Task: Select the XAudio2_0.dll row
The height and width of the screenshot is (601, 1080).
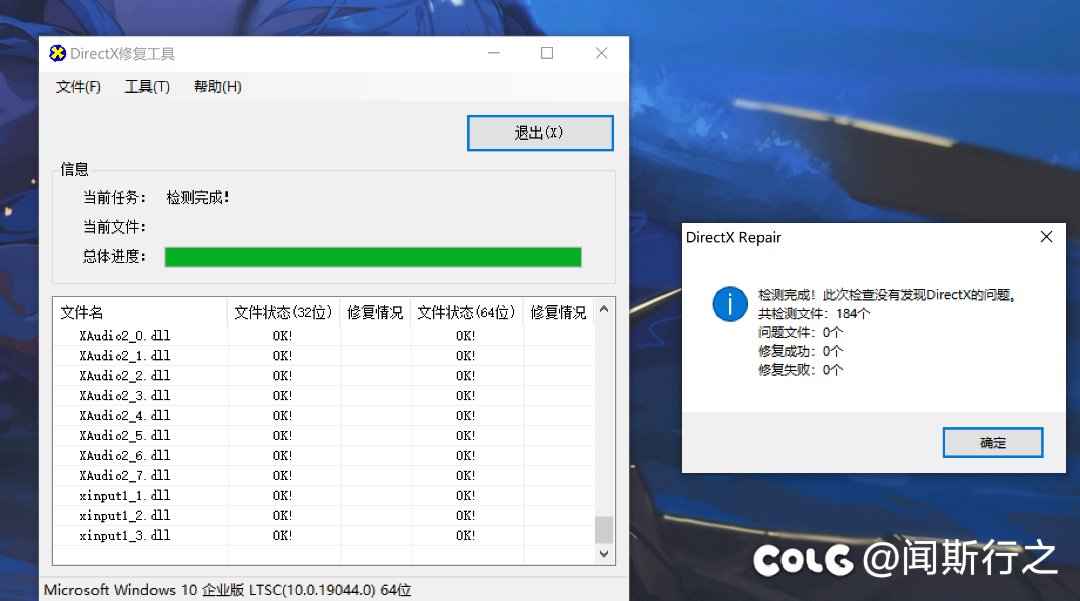Action: point(140,335)
